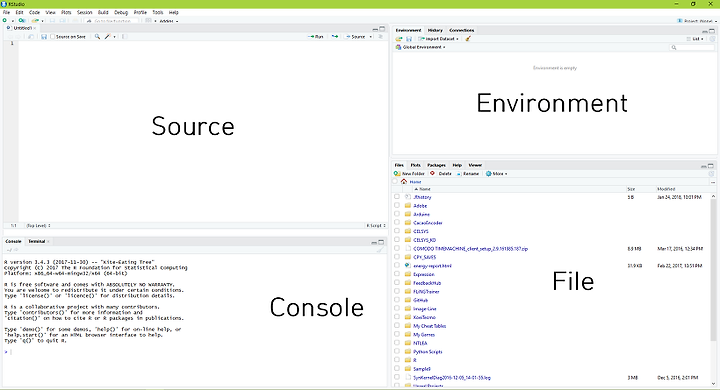720x390 pixels.
Task: Open the Global Environment dropdown
Action: click(x=421, y=47)
